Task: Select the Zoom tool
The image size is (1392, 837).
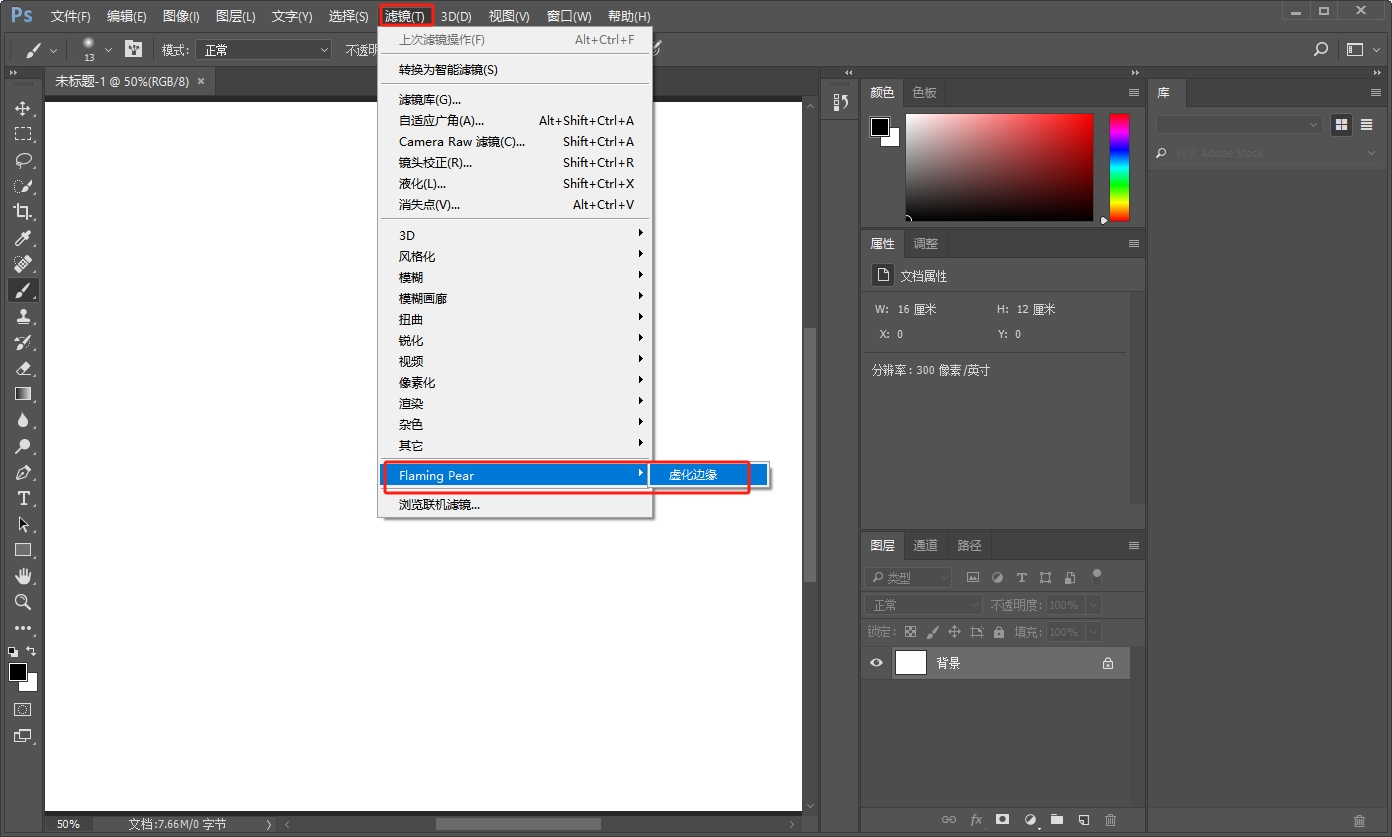Action: click(x=24, y=602)
